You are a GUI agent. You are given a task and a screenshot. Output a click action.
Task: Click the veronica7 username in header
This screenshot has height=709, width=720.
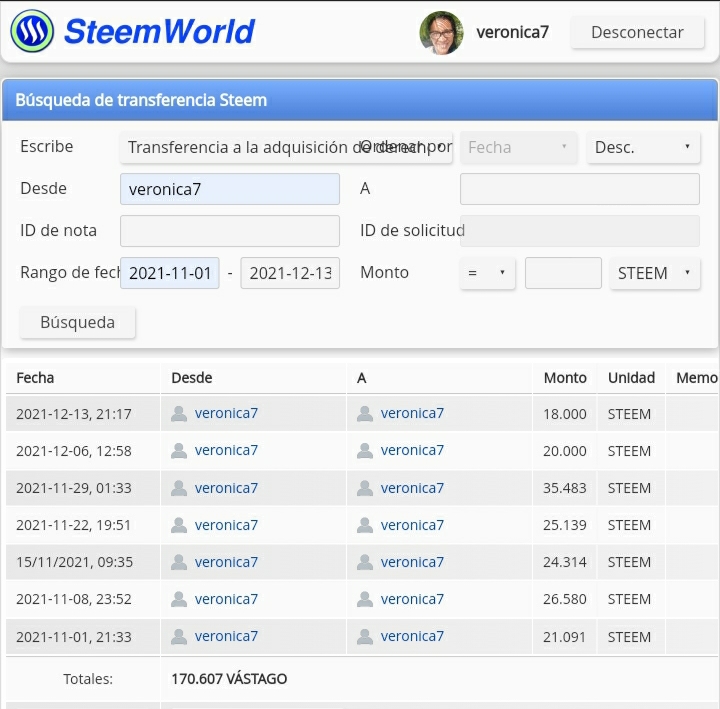(512, 32)
